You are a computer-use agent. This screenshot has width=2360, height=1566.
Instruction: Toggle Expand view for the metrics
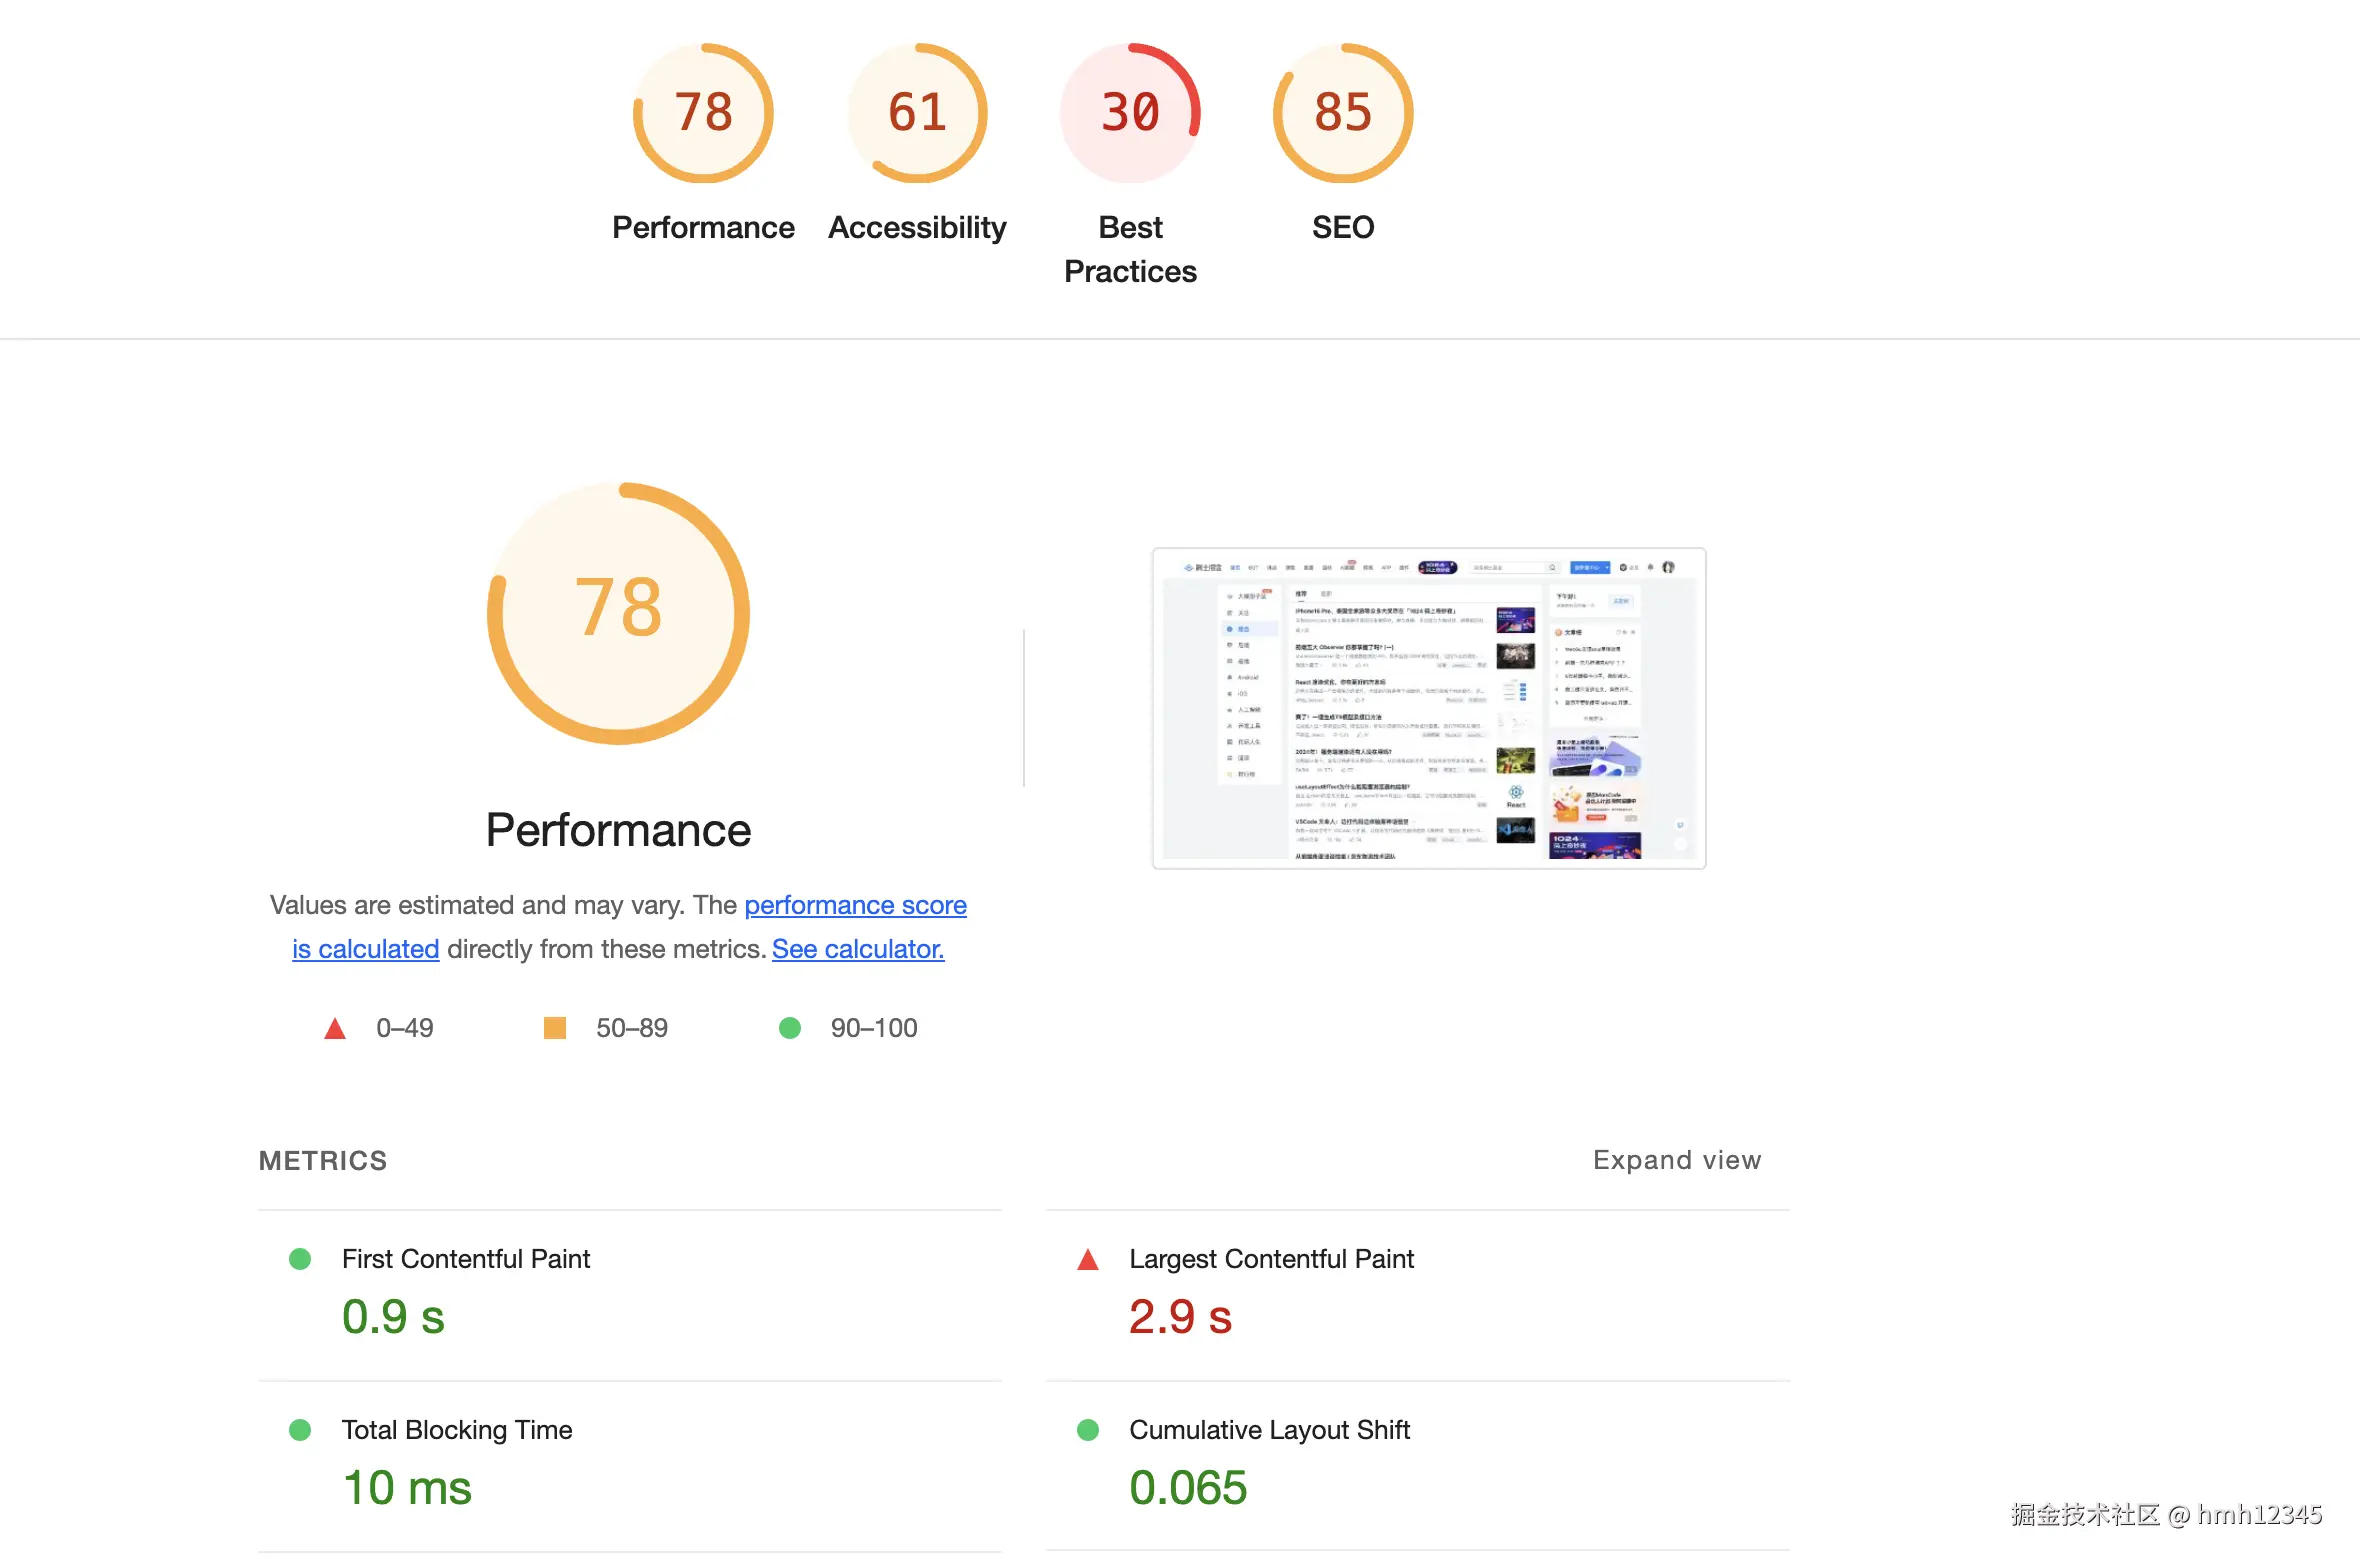[x=1676, y=1160]
